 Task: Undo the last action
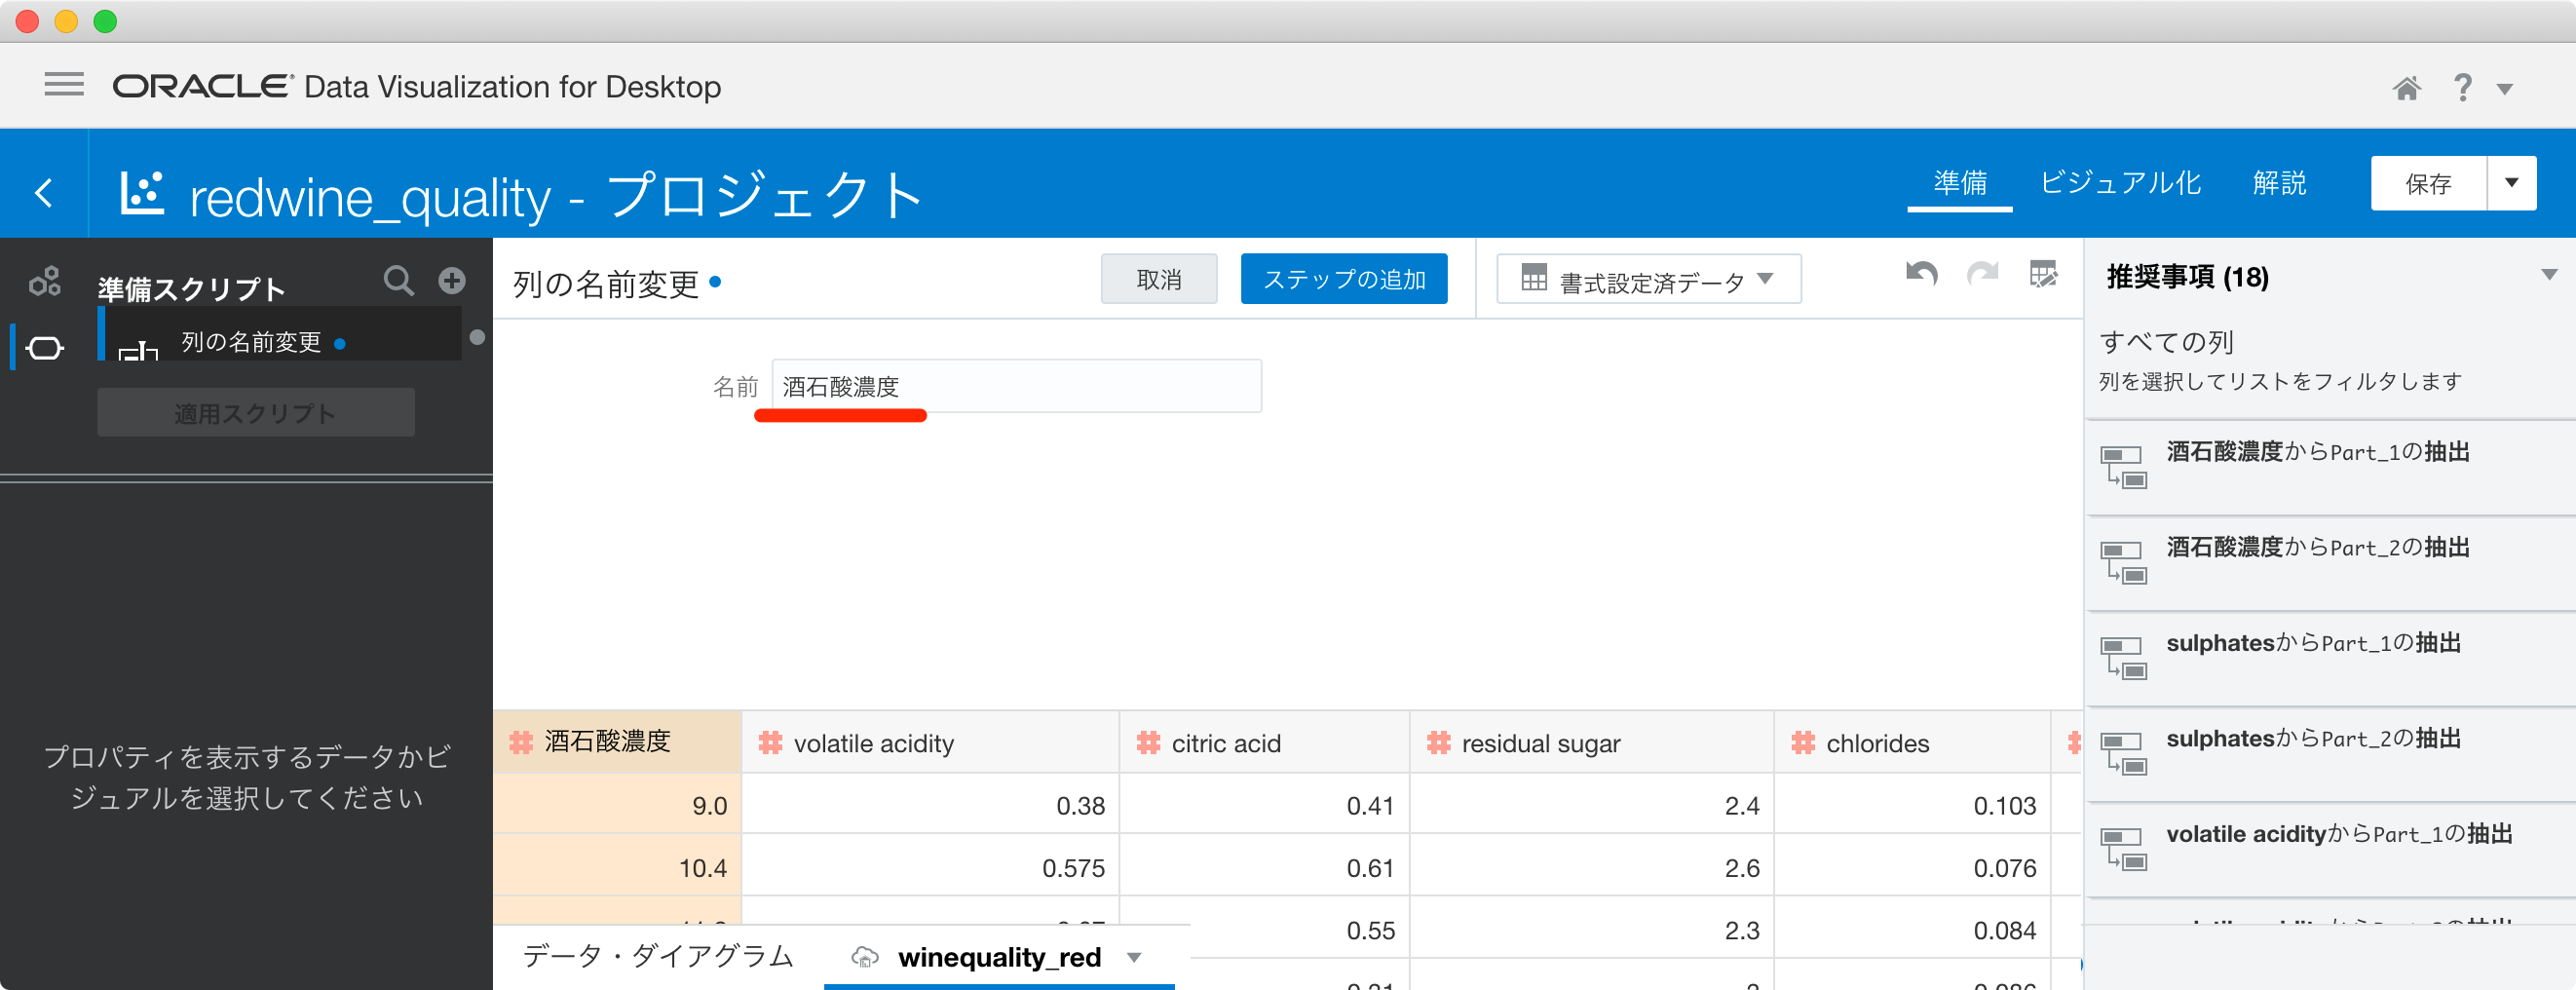(x=1921, y=274)
